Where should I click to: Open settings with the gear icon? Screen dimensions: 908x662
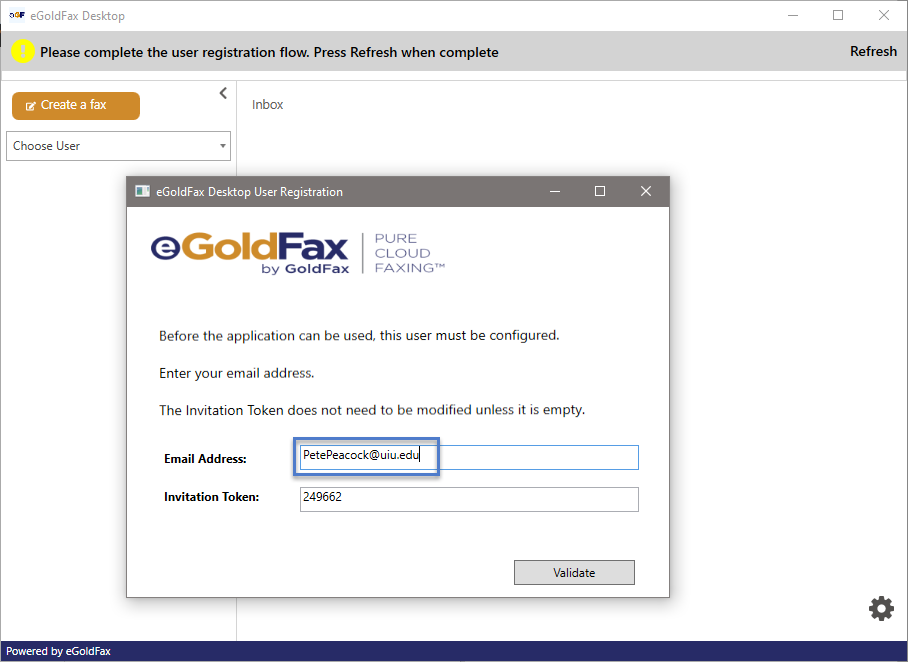tap(881, 608)
